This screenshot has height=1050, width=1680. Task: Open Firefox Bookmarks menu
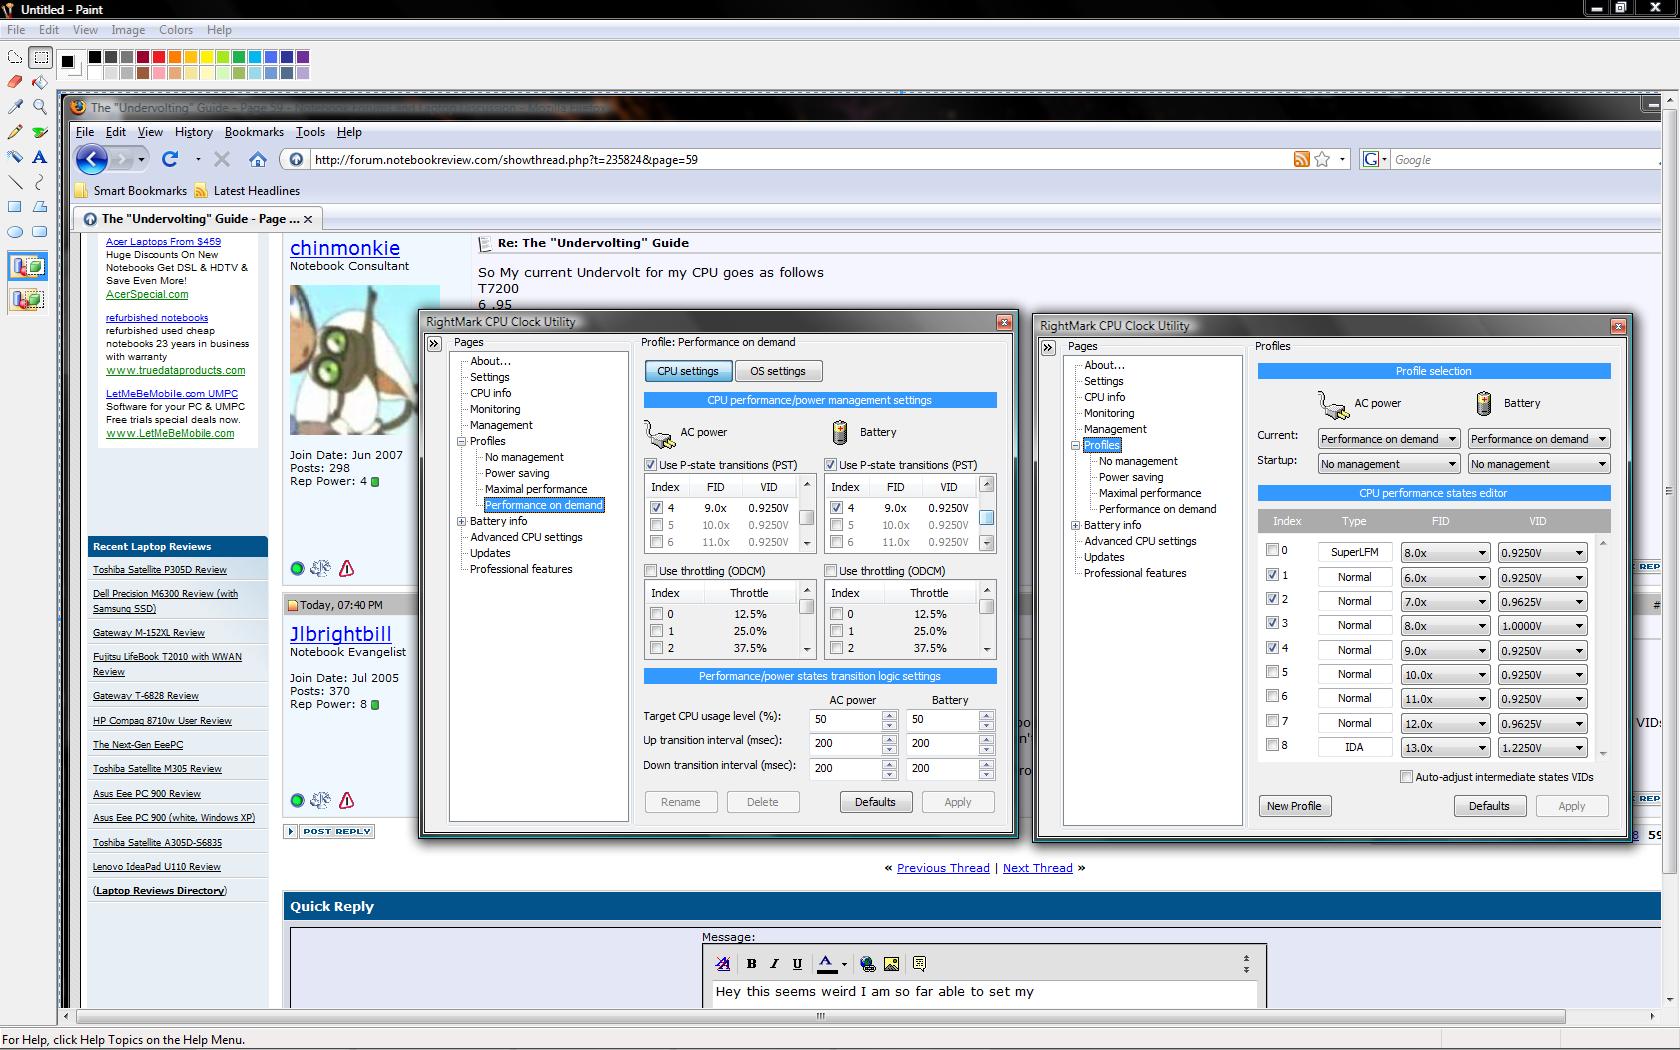click(x=254, y=132)
